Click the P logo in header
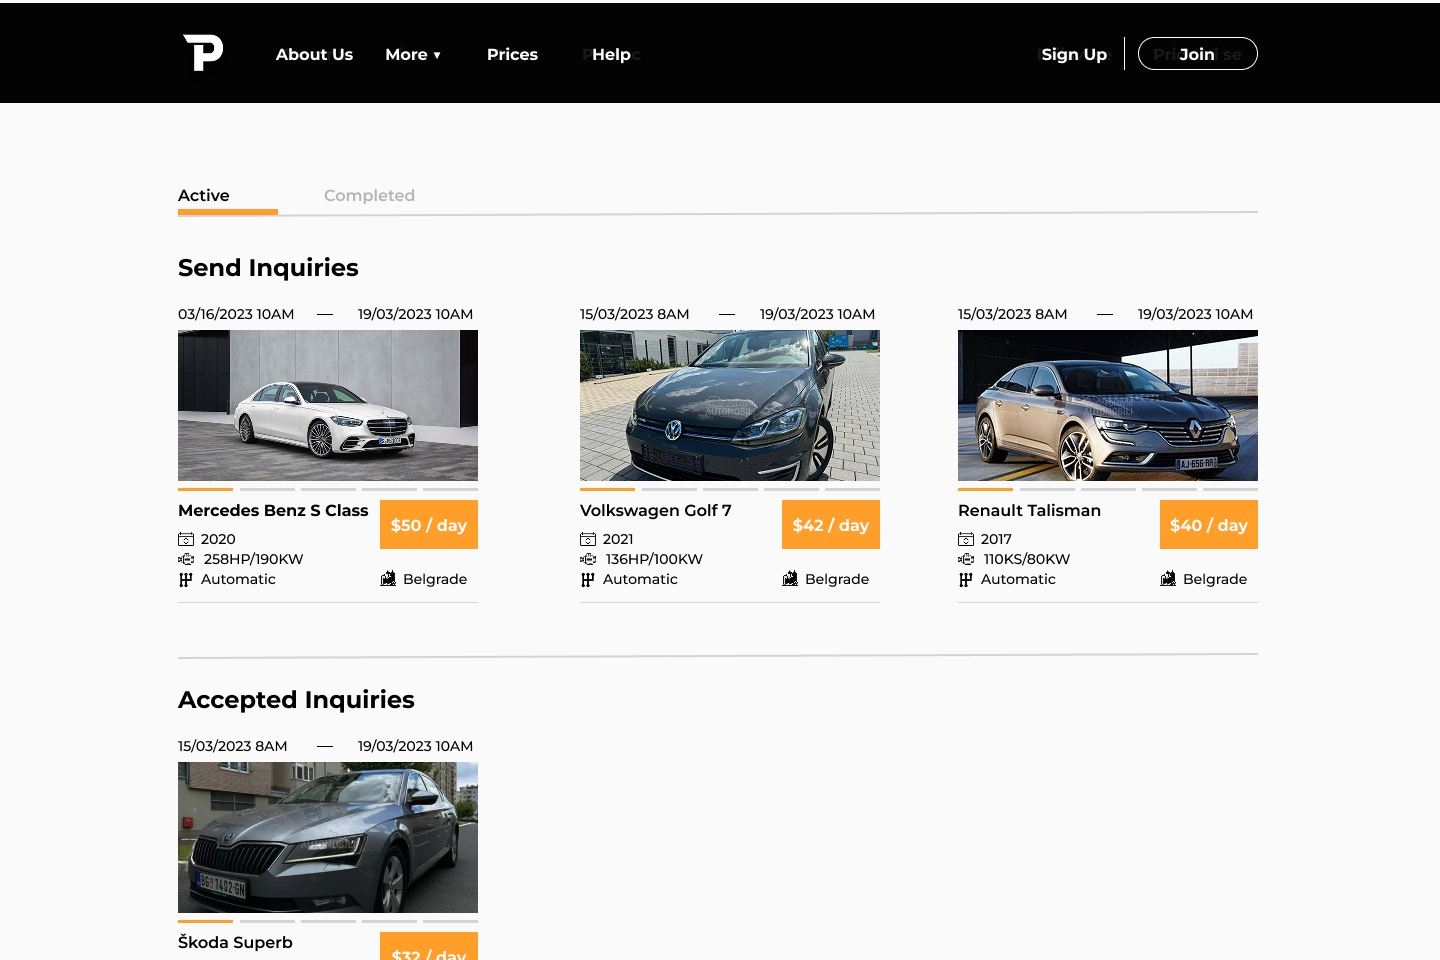 tap(203, 53)
